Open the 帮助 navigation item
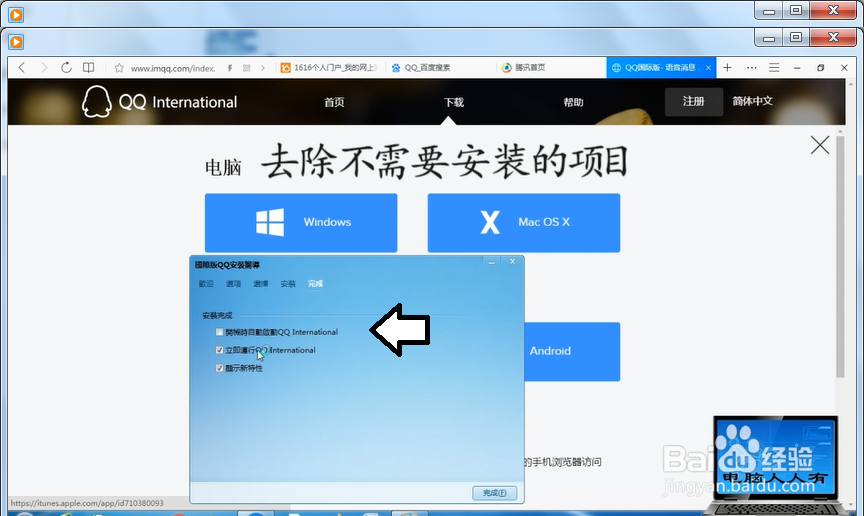This screenshot has width=864, height=516. (x=573, y=102)
